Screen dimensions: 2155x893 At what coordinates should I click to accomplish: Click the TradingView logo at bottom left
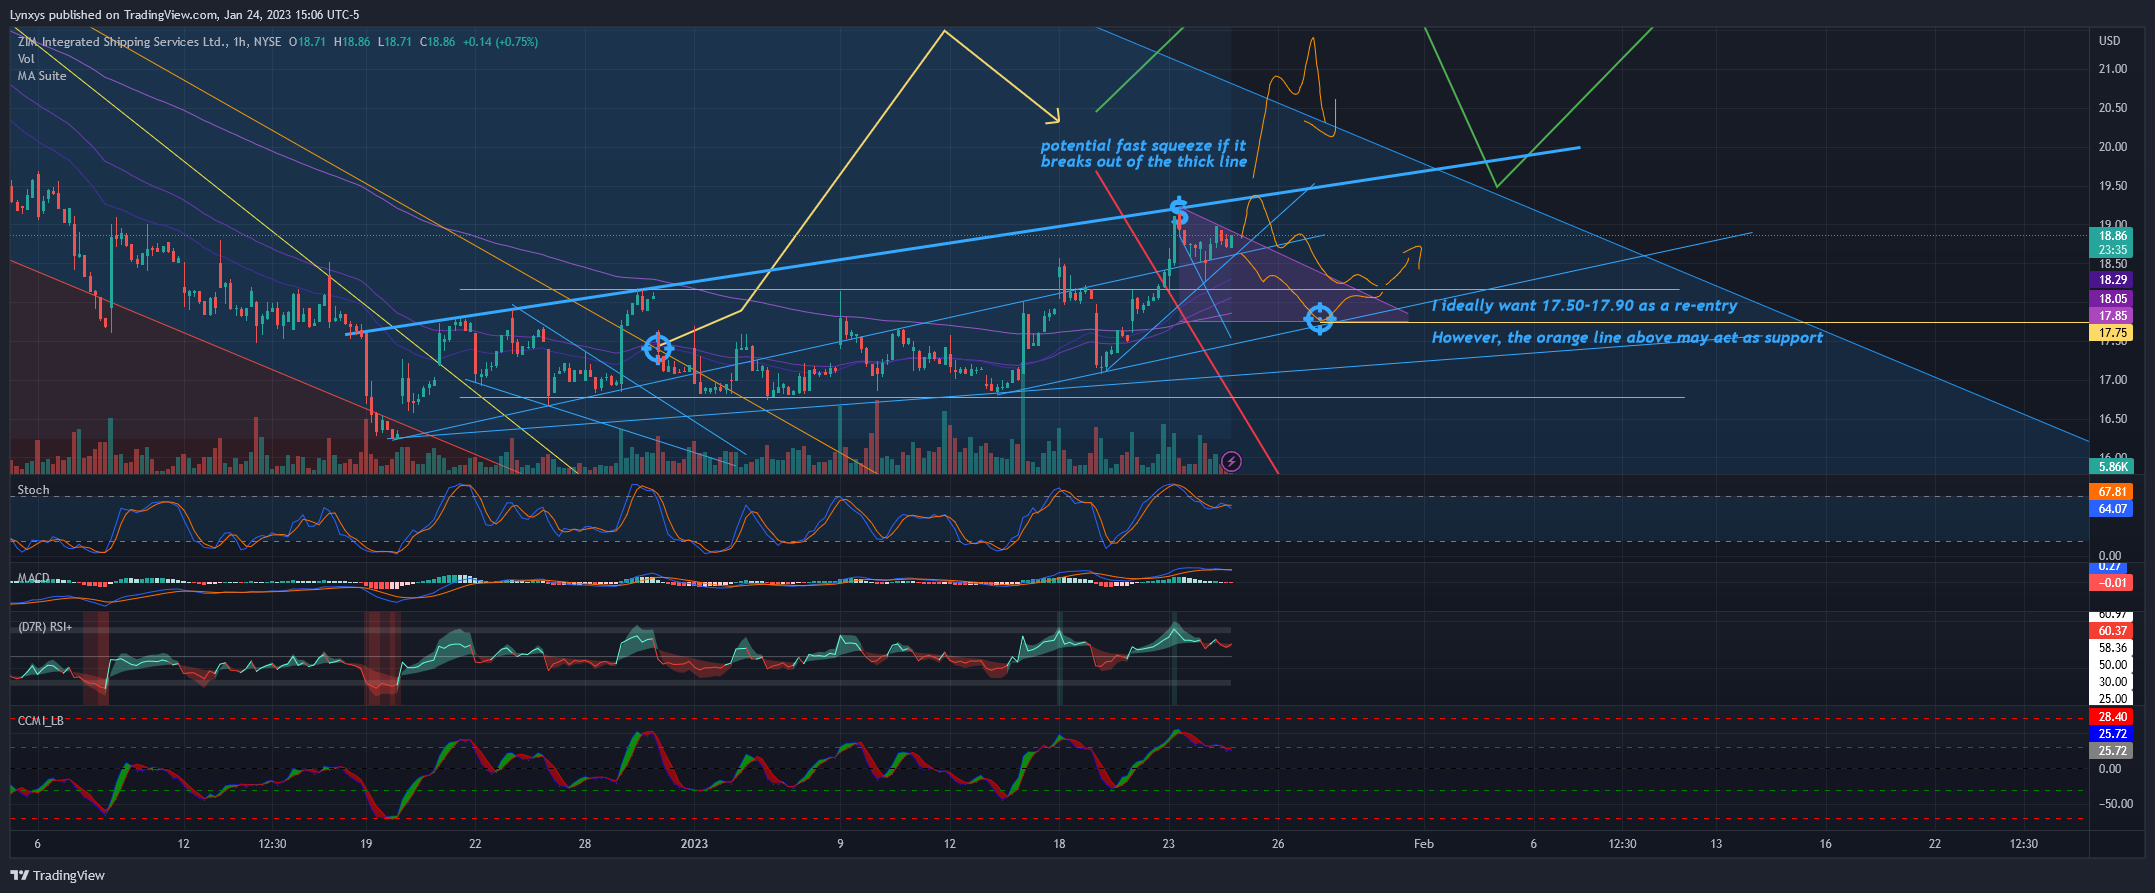57,875
